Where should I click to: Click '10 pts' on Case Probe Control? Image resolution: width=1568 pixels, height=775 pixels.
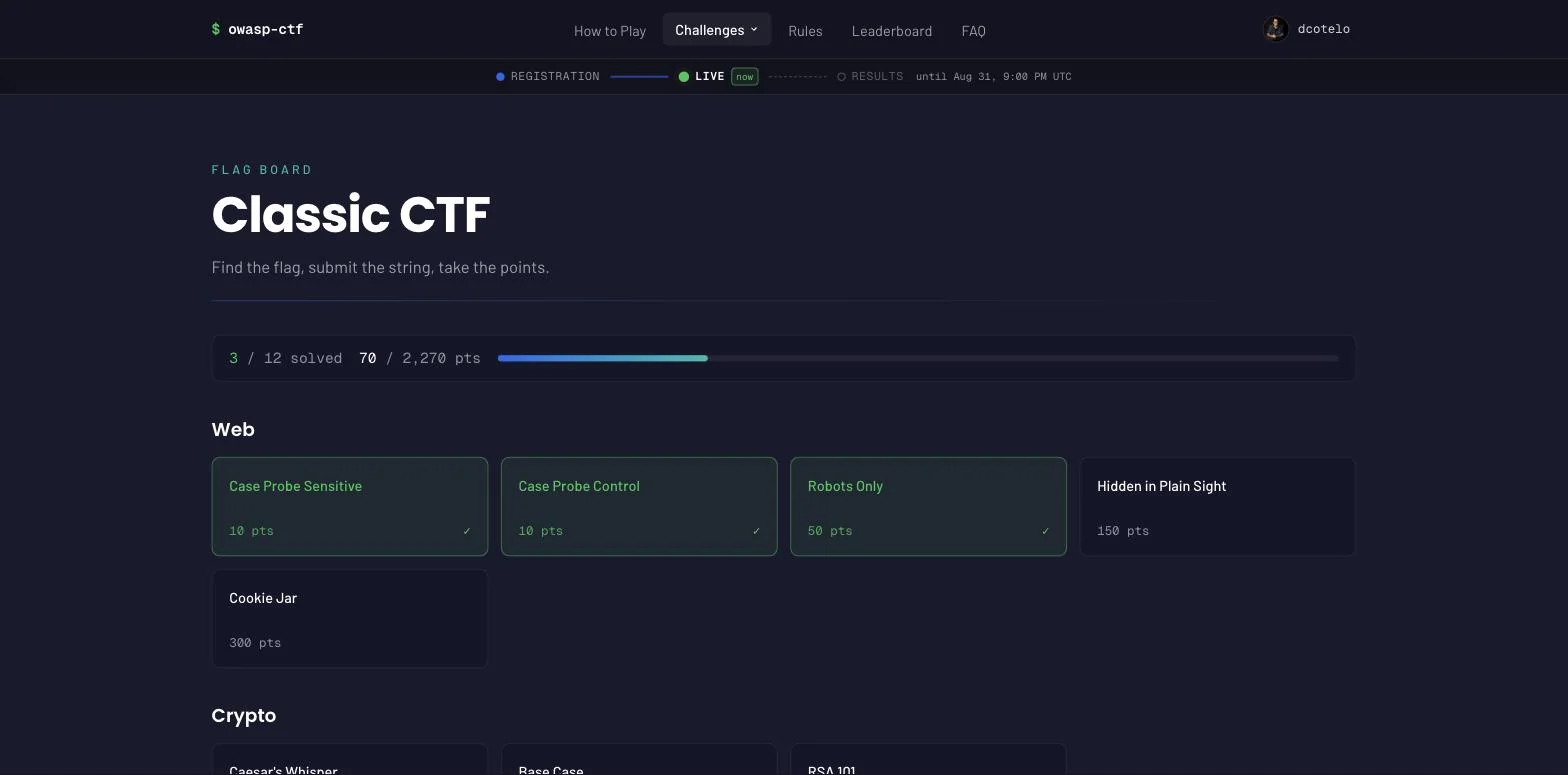point(541,531)
